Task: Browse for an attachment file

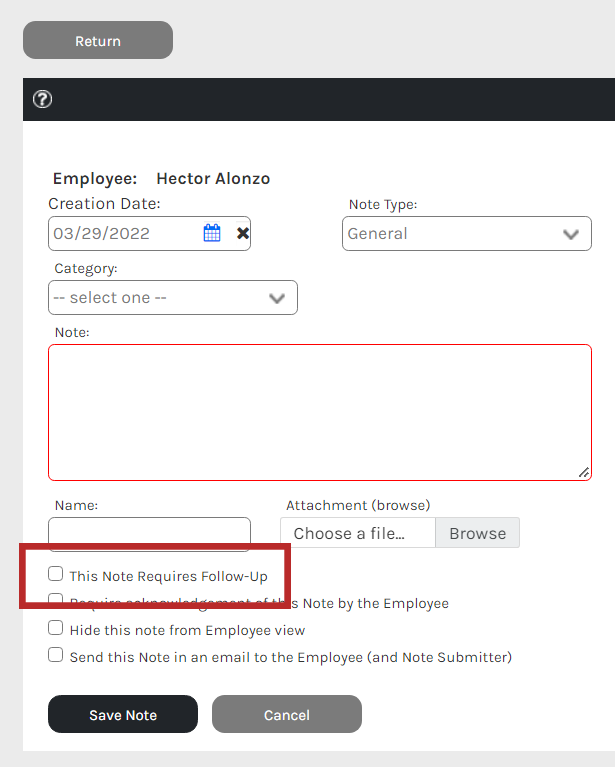Action: [x=478, y=533]
